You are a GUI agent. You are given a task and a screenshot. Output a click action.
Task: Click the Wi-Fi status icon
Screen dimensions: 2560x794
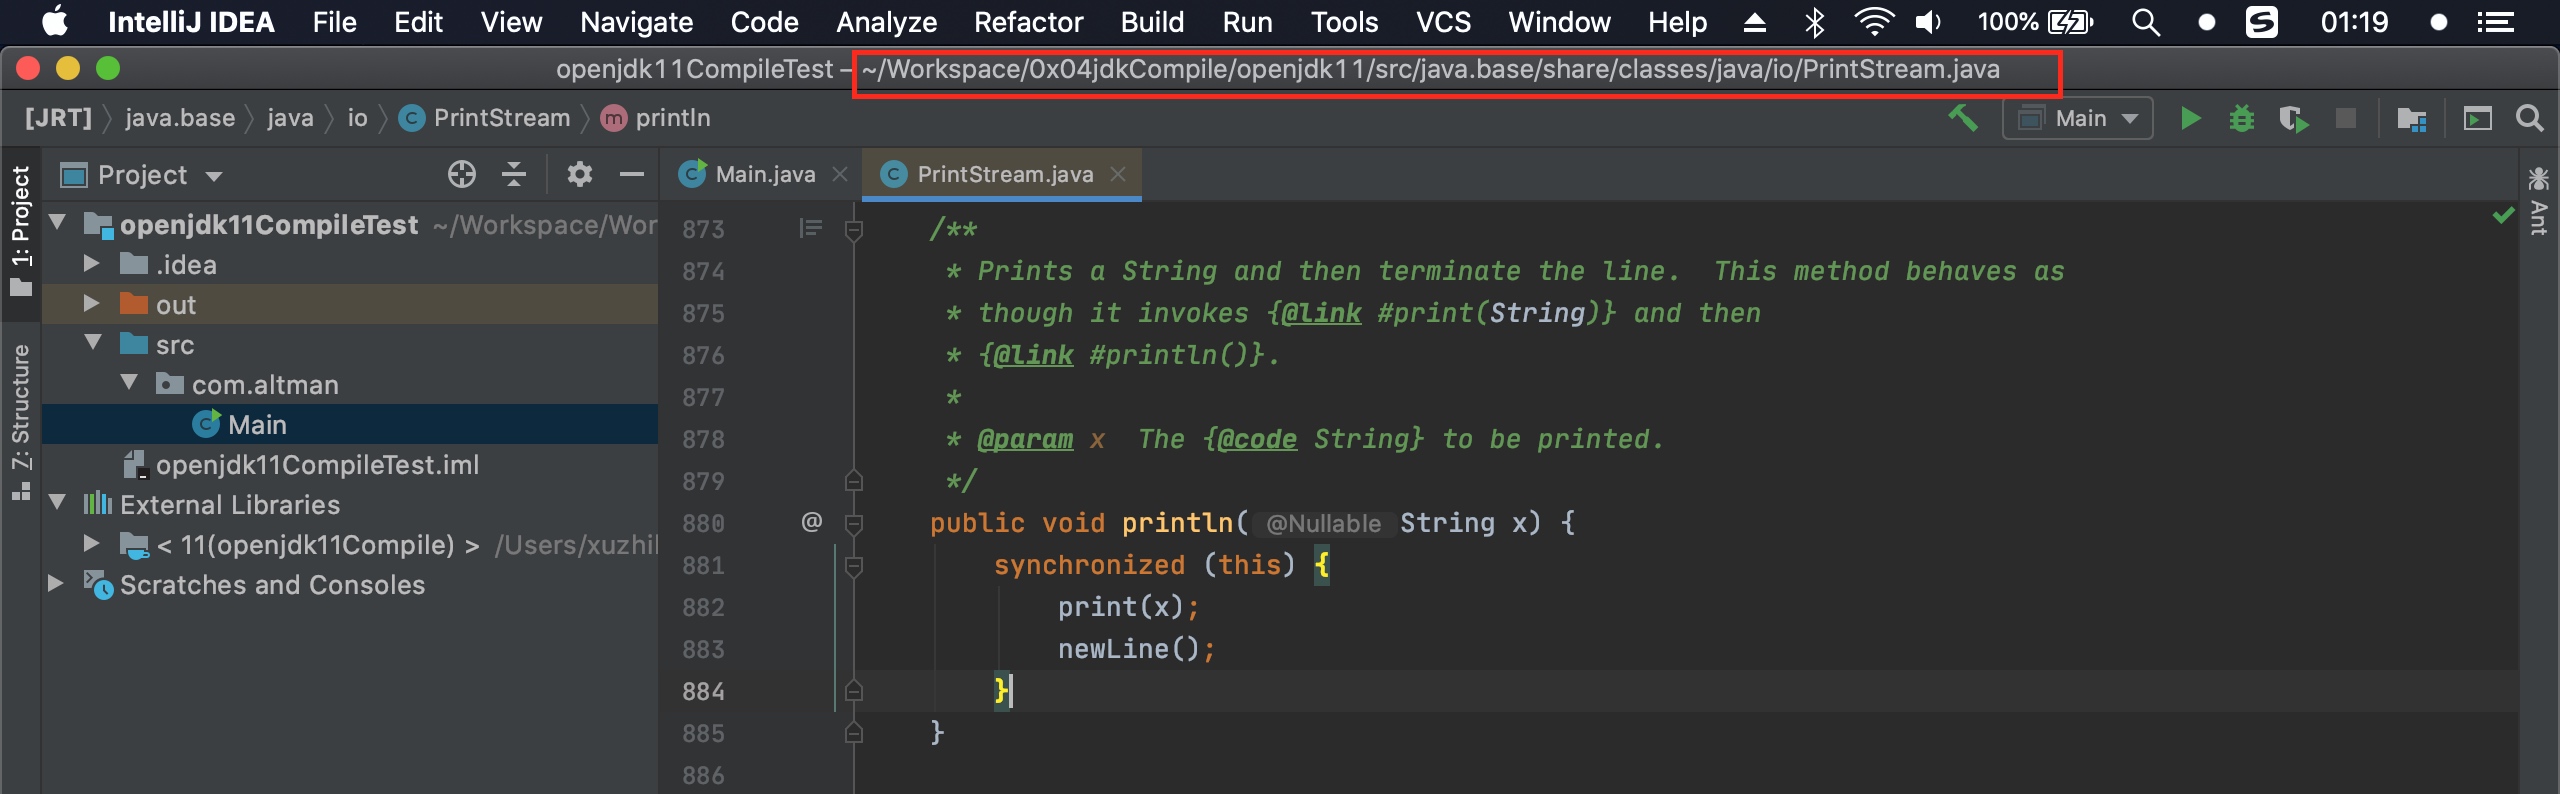(1873, 22)
